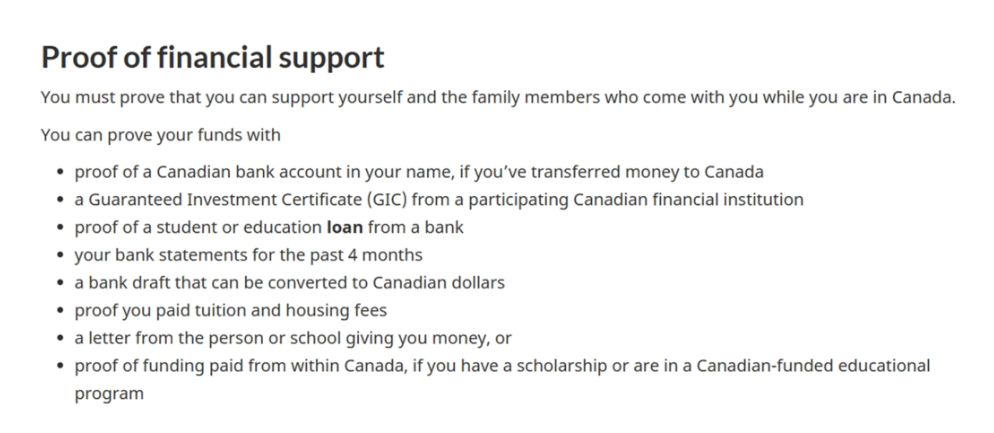Image resolution: width=994 pixels, height=433 pixels.
Task: Click the bank draft bullet item
Action: point(289,282)
